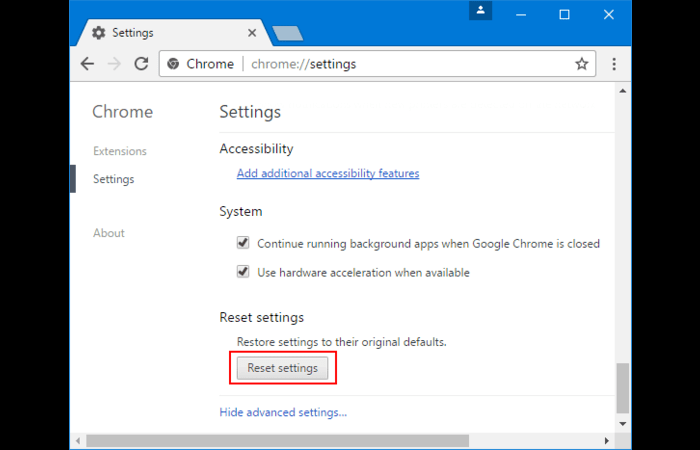Open About in sidebar
This screenshot has width=700, height=450.
(x=108, y=233)
